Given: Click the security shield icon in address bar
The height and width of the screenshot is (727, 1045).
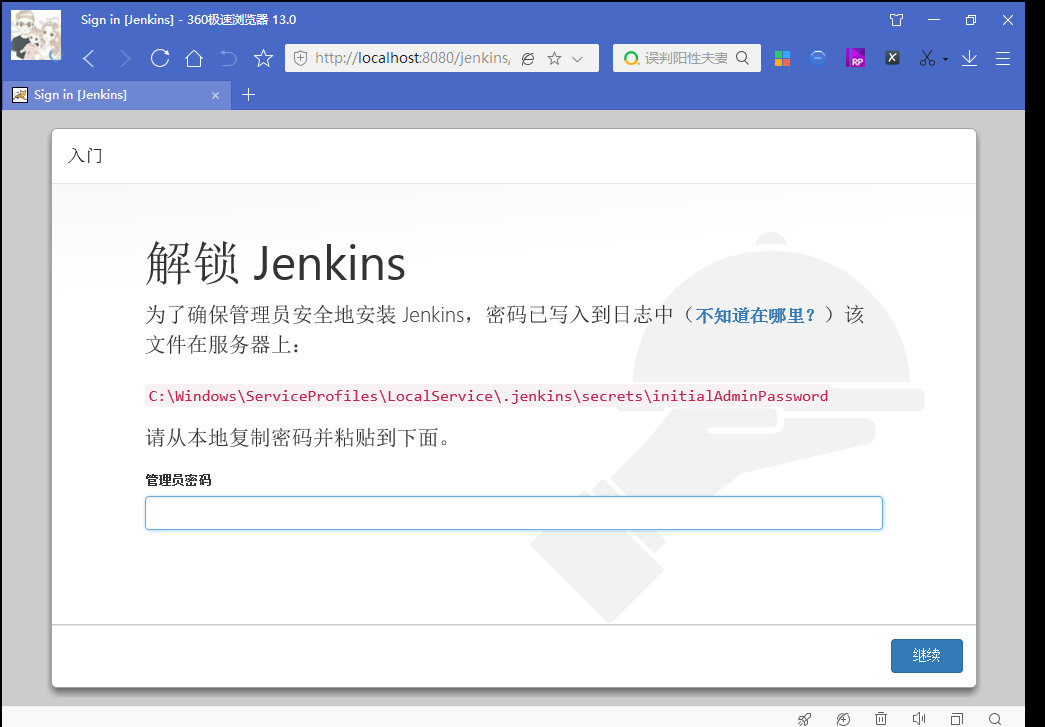Looking at the screenshot, I should pos(301,59).
